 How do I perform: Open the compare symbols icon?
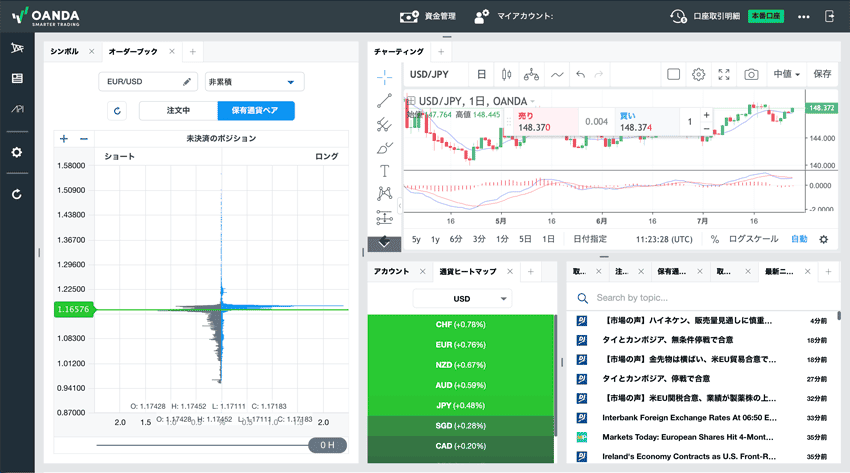pos(531,75)
